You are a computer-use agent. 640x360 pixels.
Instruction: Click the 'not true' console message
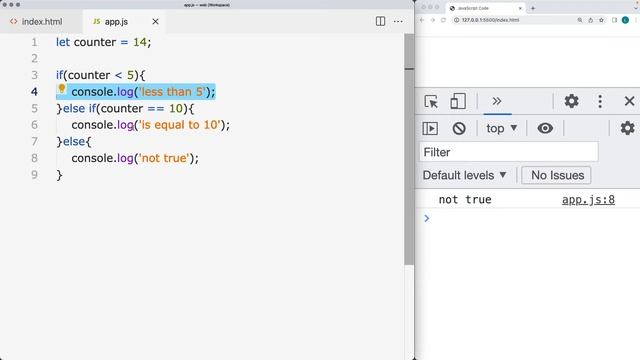465,200
